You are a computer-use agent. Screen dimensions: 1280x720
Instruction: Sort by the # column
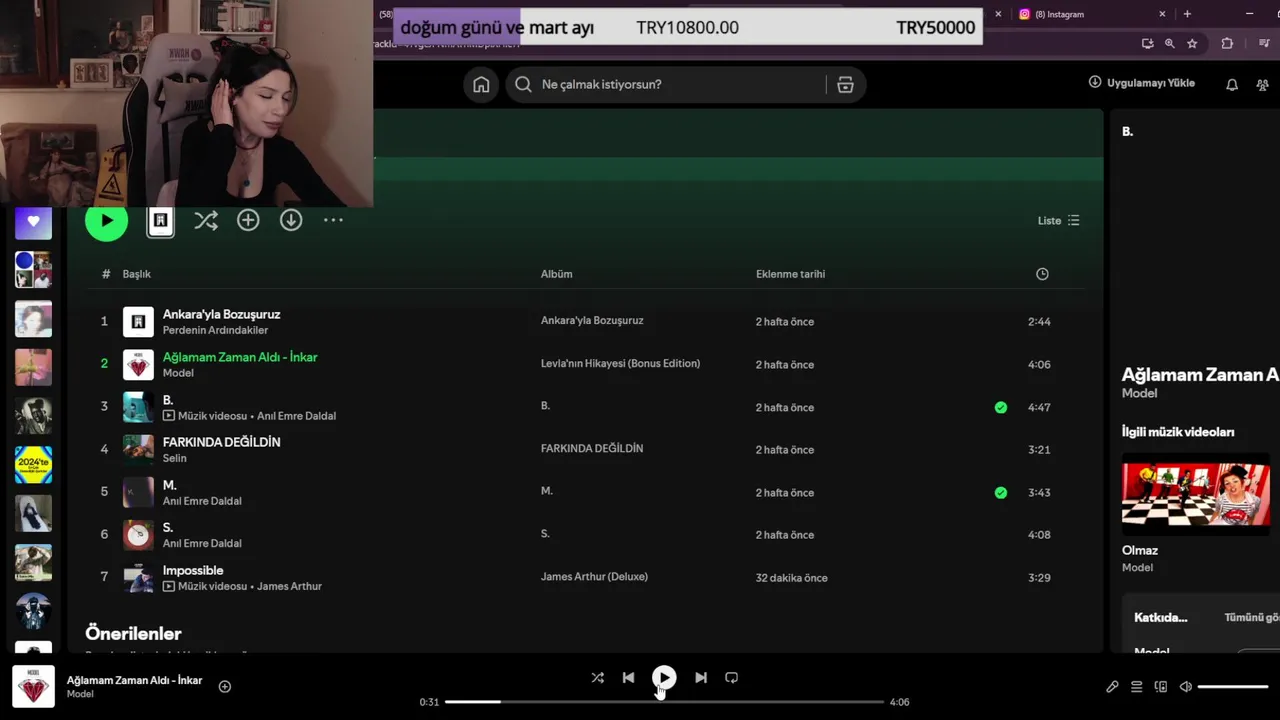tap(106, 274)
